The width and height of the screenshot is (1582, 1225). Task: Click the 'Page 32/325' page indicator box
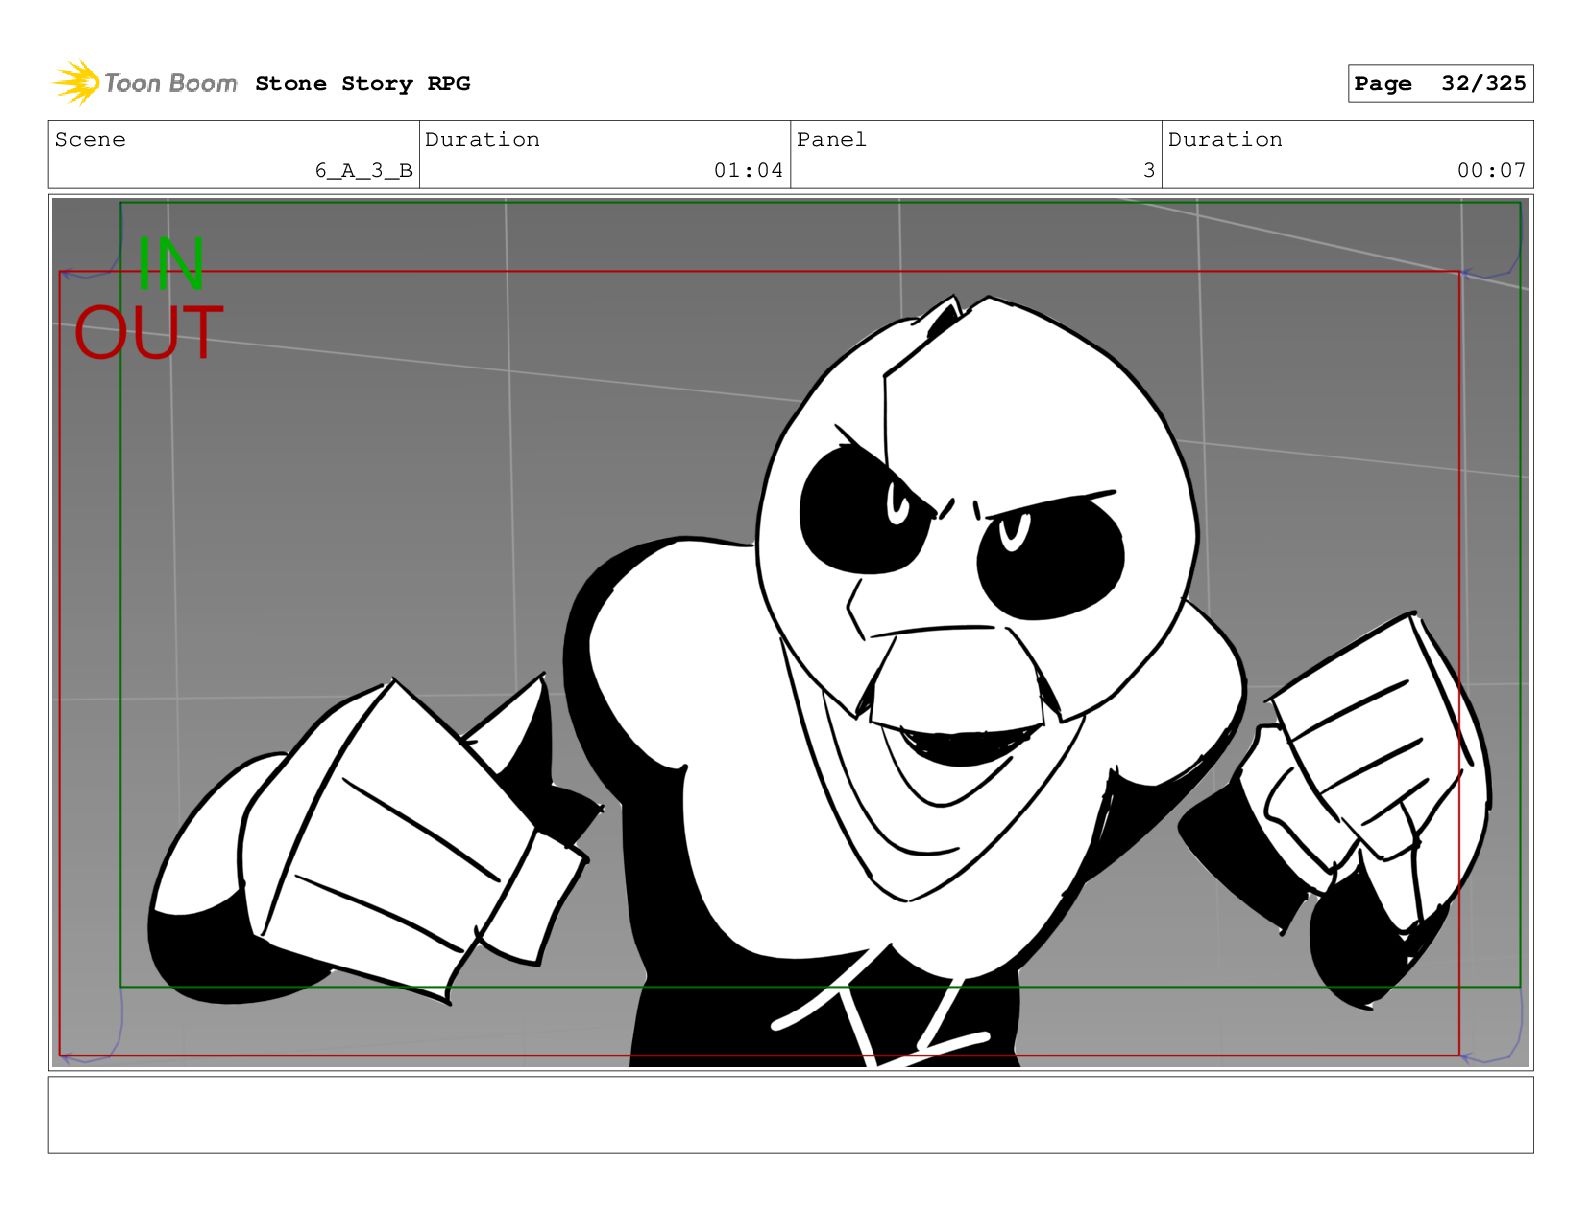pos(1440,84)
